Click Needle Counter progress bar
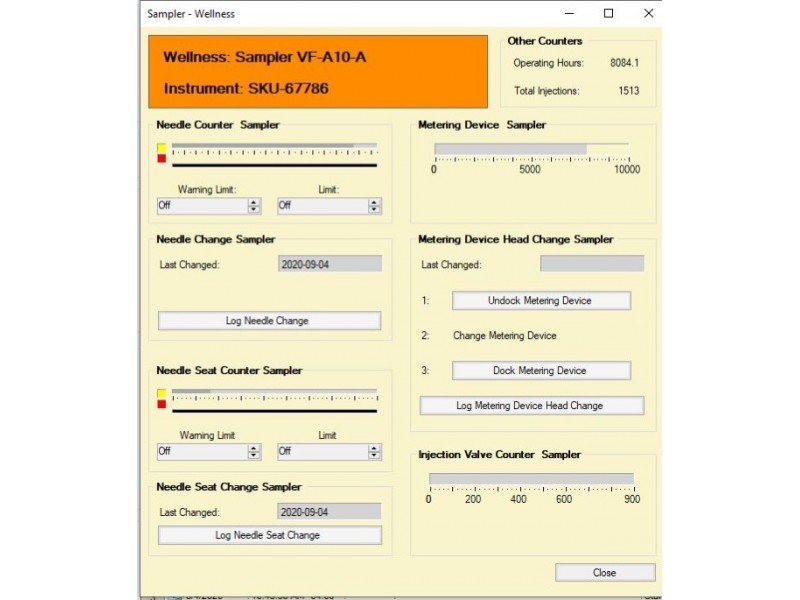 274,146
